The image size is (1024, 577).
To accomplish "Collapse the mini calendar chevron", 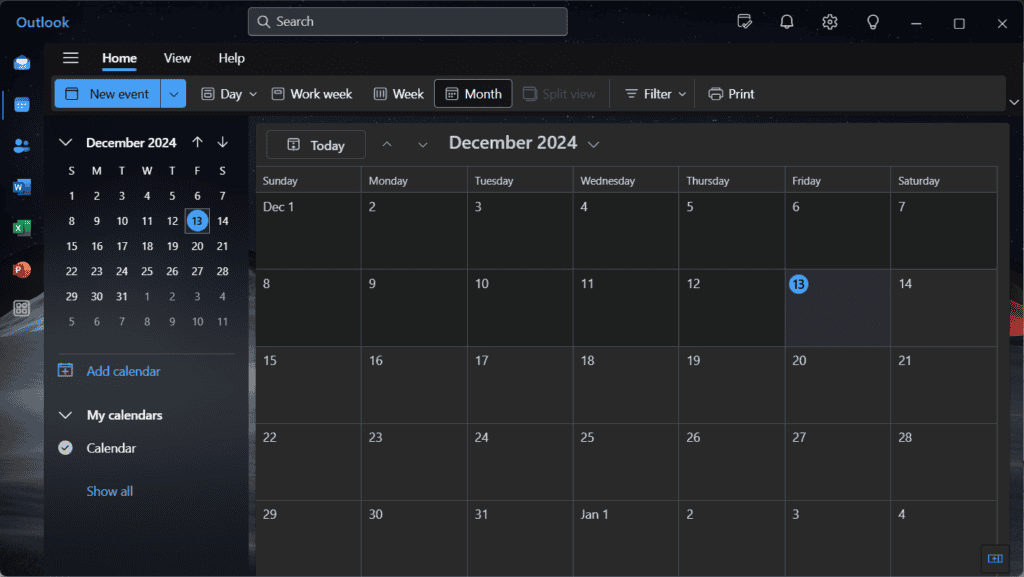I will [65, 142].
